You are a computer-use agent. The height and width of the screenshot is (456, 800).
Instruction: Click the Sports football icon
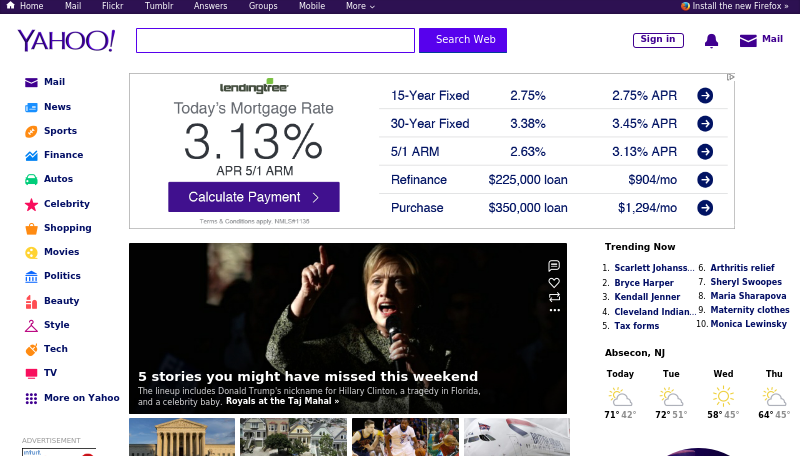[31, 132]
